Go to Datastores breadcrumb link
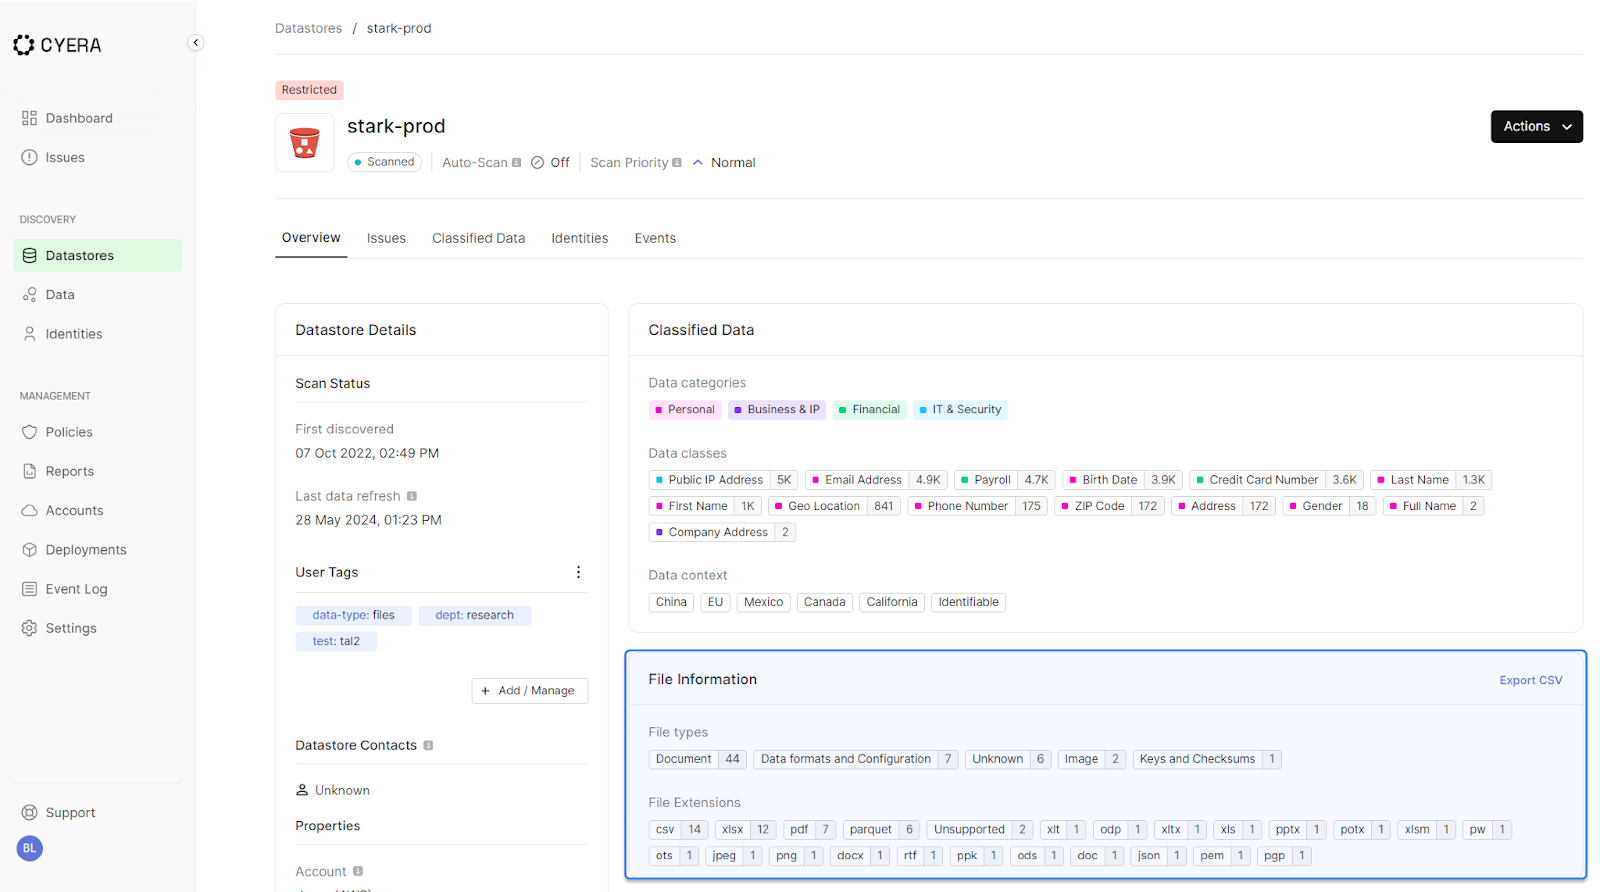Screen dimensions: 1600x892 pos(308,28)
